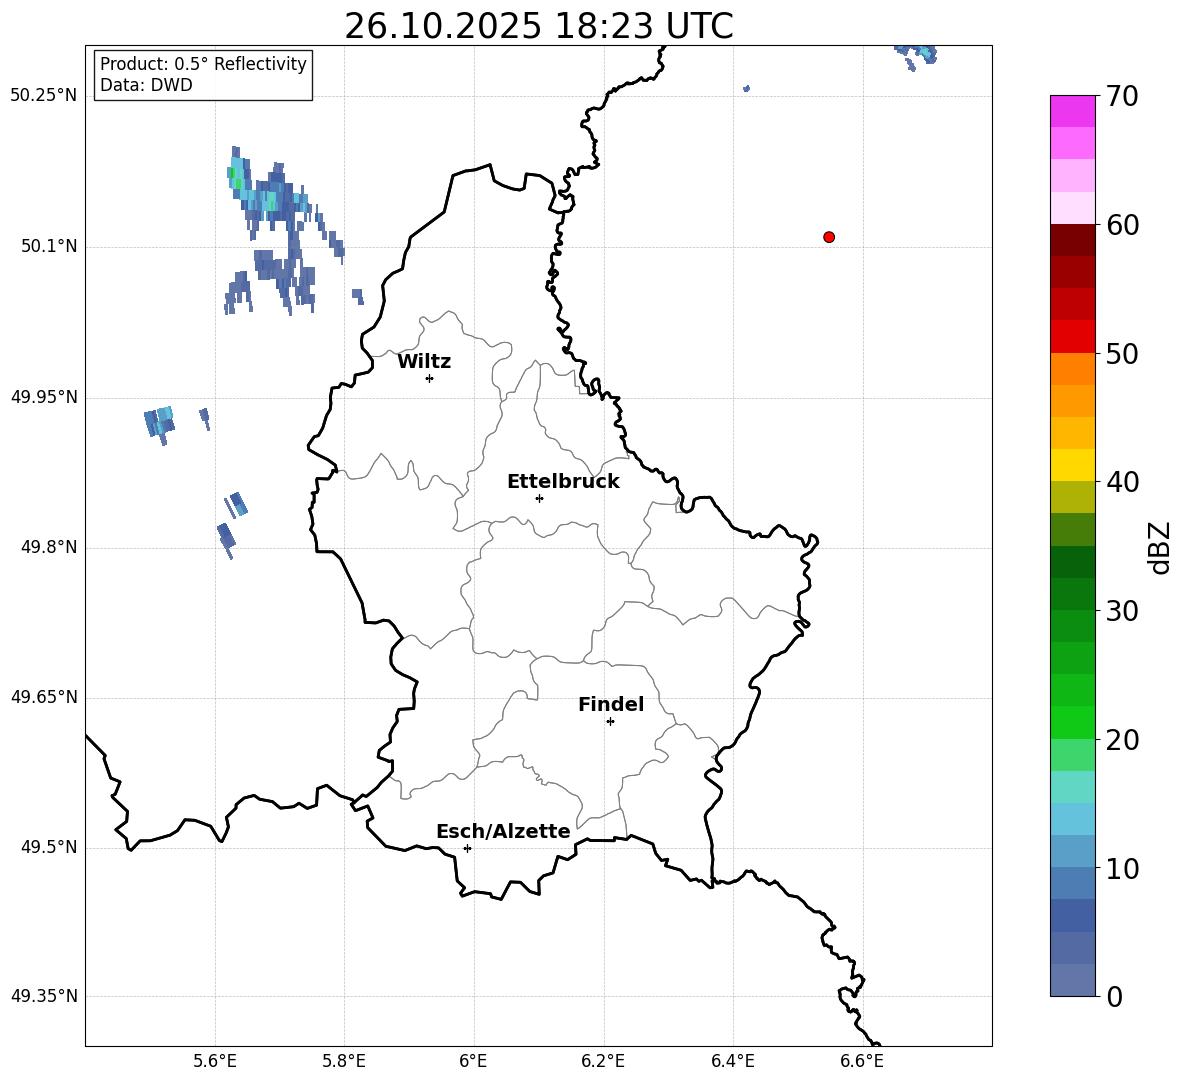Click the 60 colorbar tick label
1184x1081 pixels.
[x=1122, y=225]
